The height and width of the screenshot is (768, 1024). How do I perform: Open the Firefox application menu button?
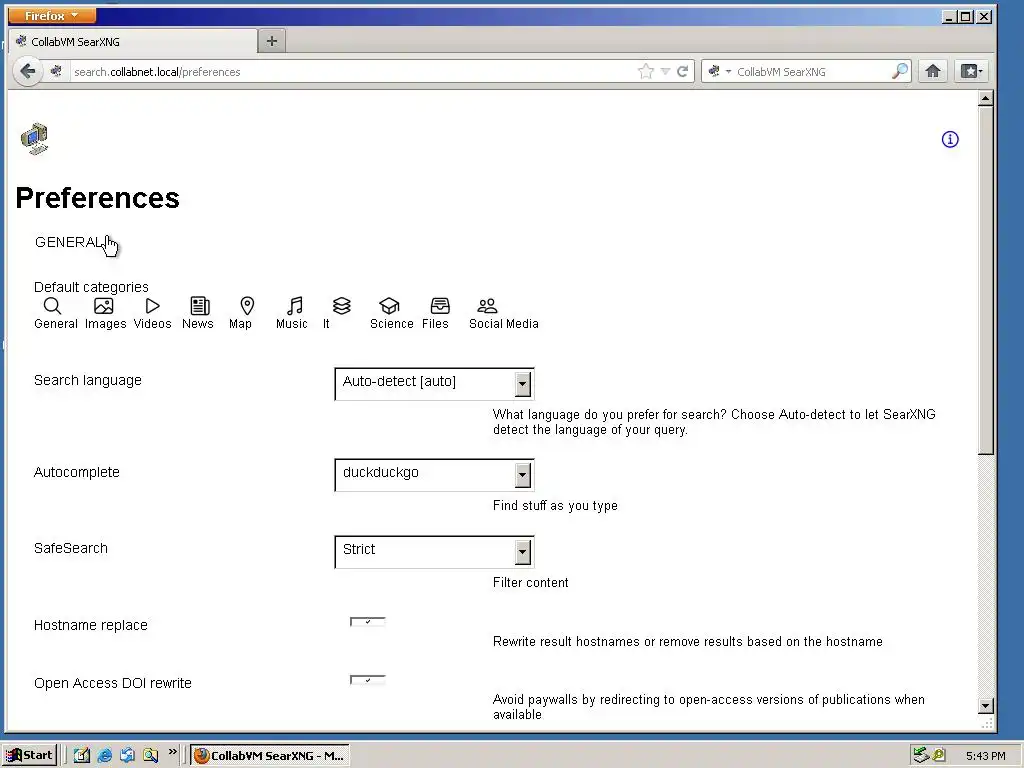pyautogui.click(x=52, y=15)
